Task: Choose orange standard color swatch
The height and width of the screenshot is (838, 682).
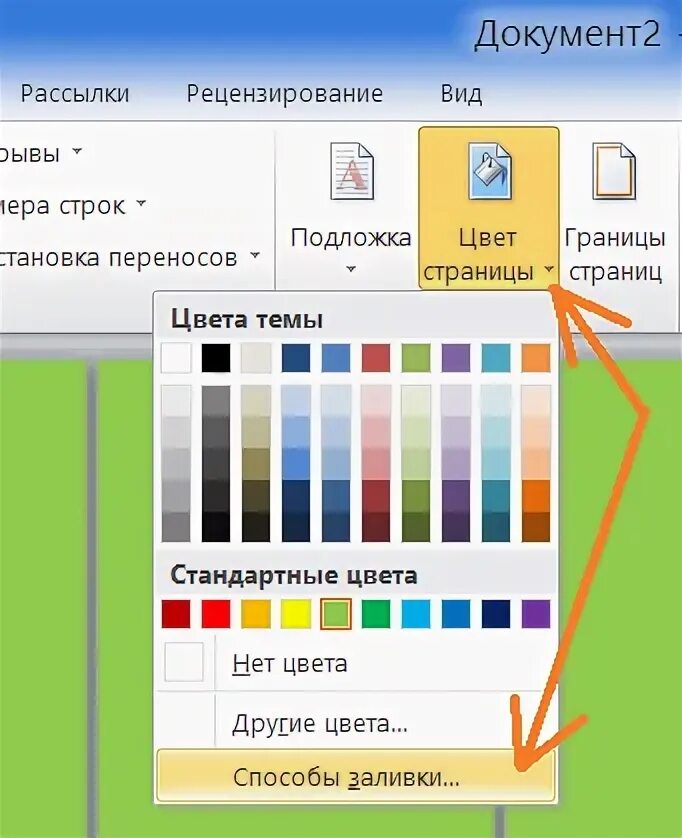Action: click(256, 614)
